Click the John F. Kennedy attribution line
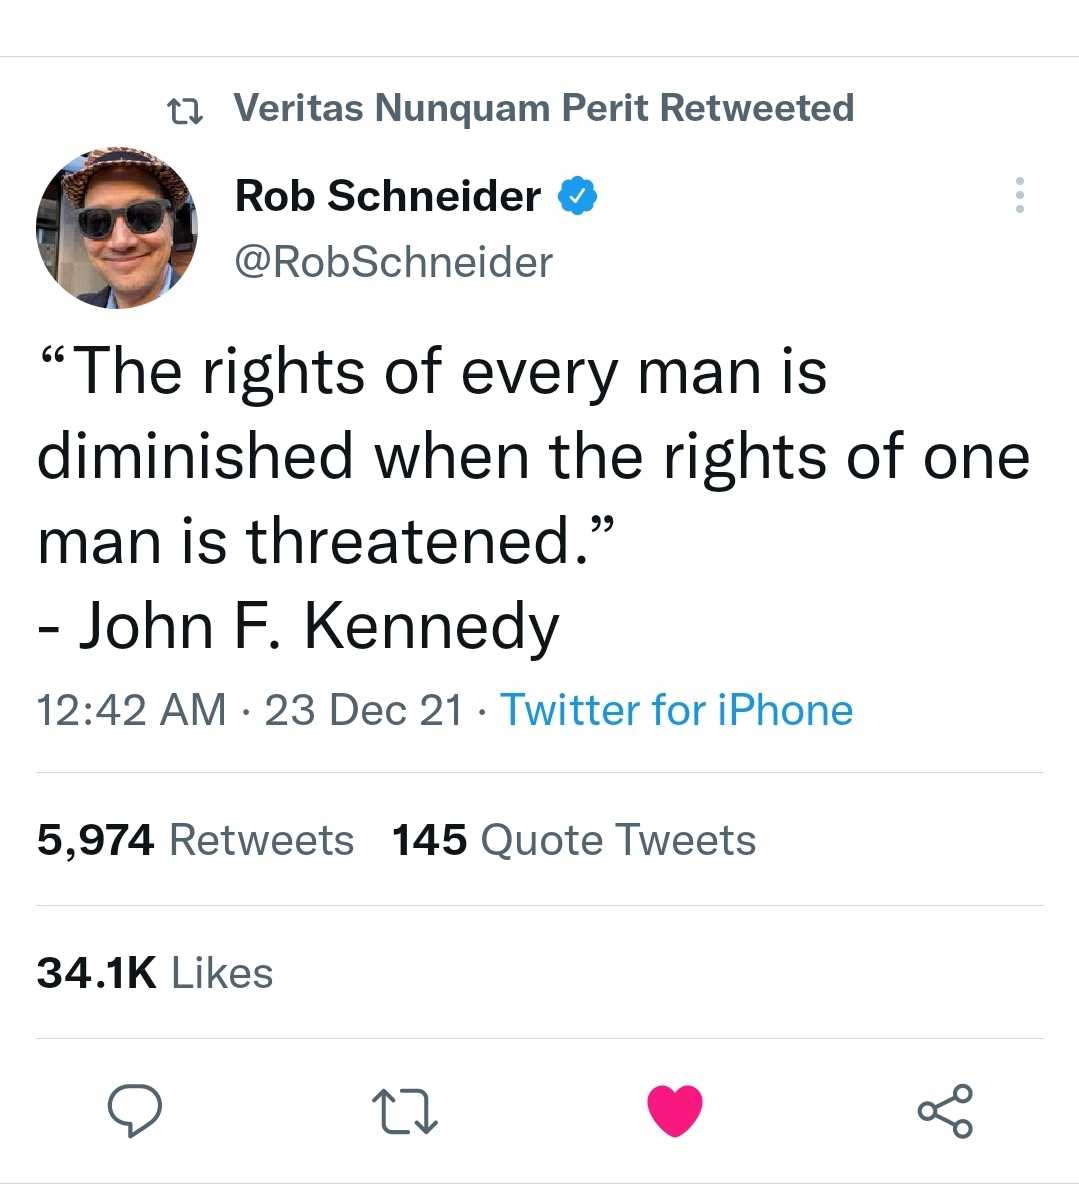The height and width of the screenshot is (1198, 1079). pyautogui.click(x=299, y=626)
